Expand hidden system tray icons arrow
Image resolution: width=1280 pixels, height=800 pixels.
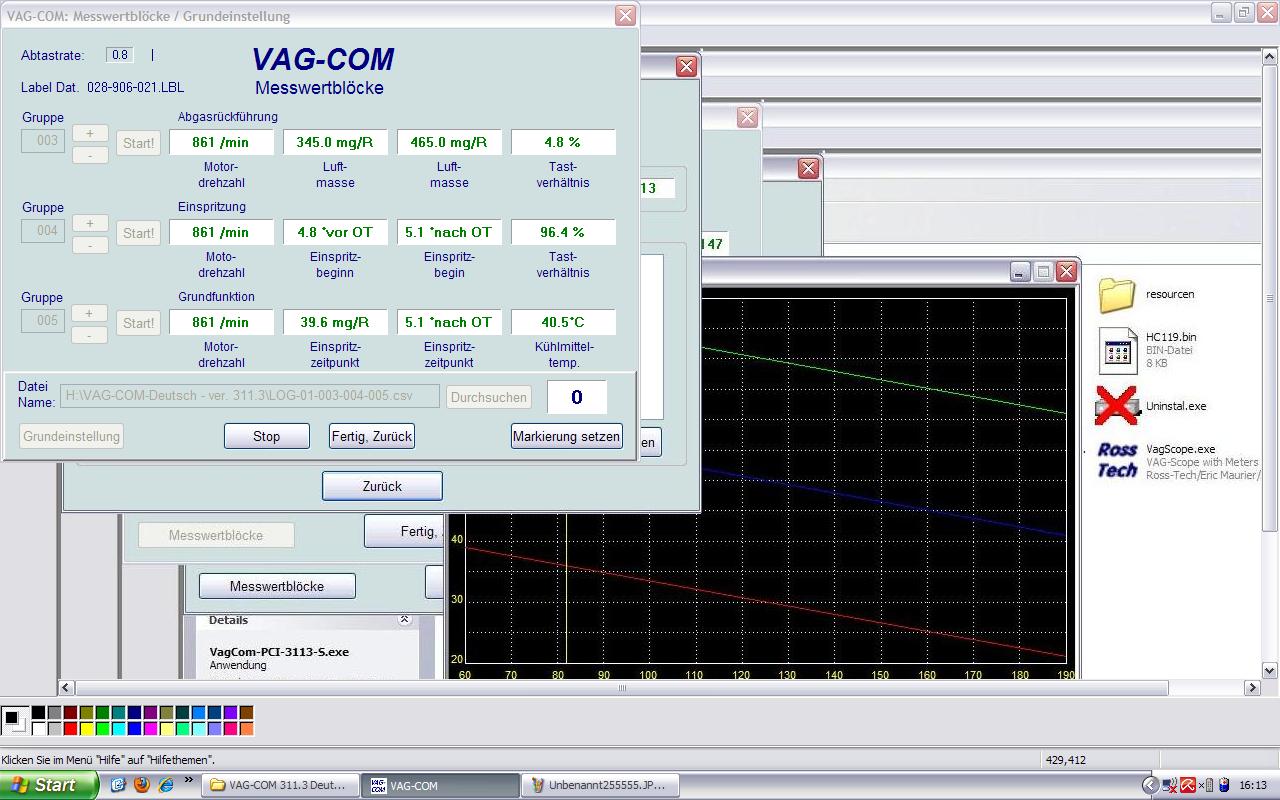1151,785
